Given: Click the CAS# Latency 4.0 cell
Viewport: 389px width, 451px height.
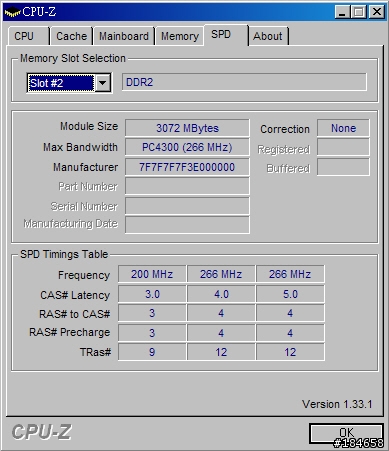Looking at the screenshot, I should tap(221, 294).
